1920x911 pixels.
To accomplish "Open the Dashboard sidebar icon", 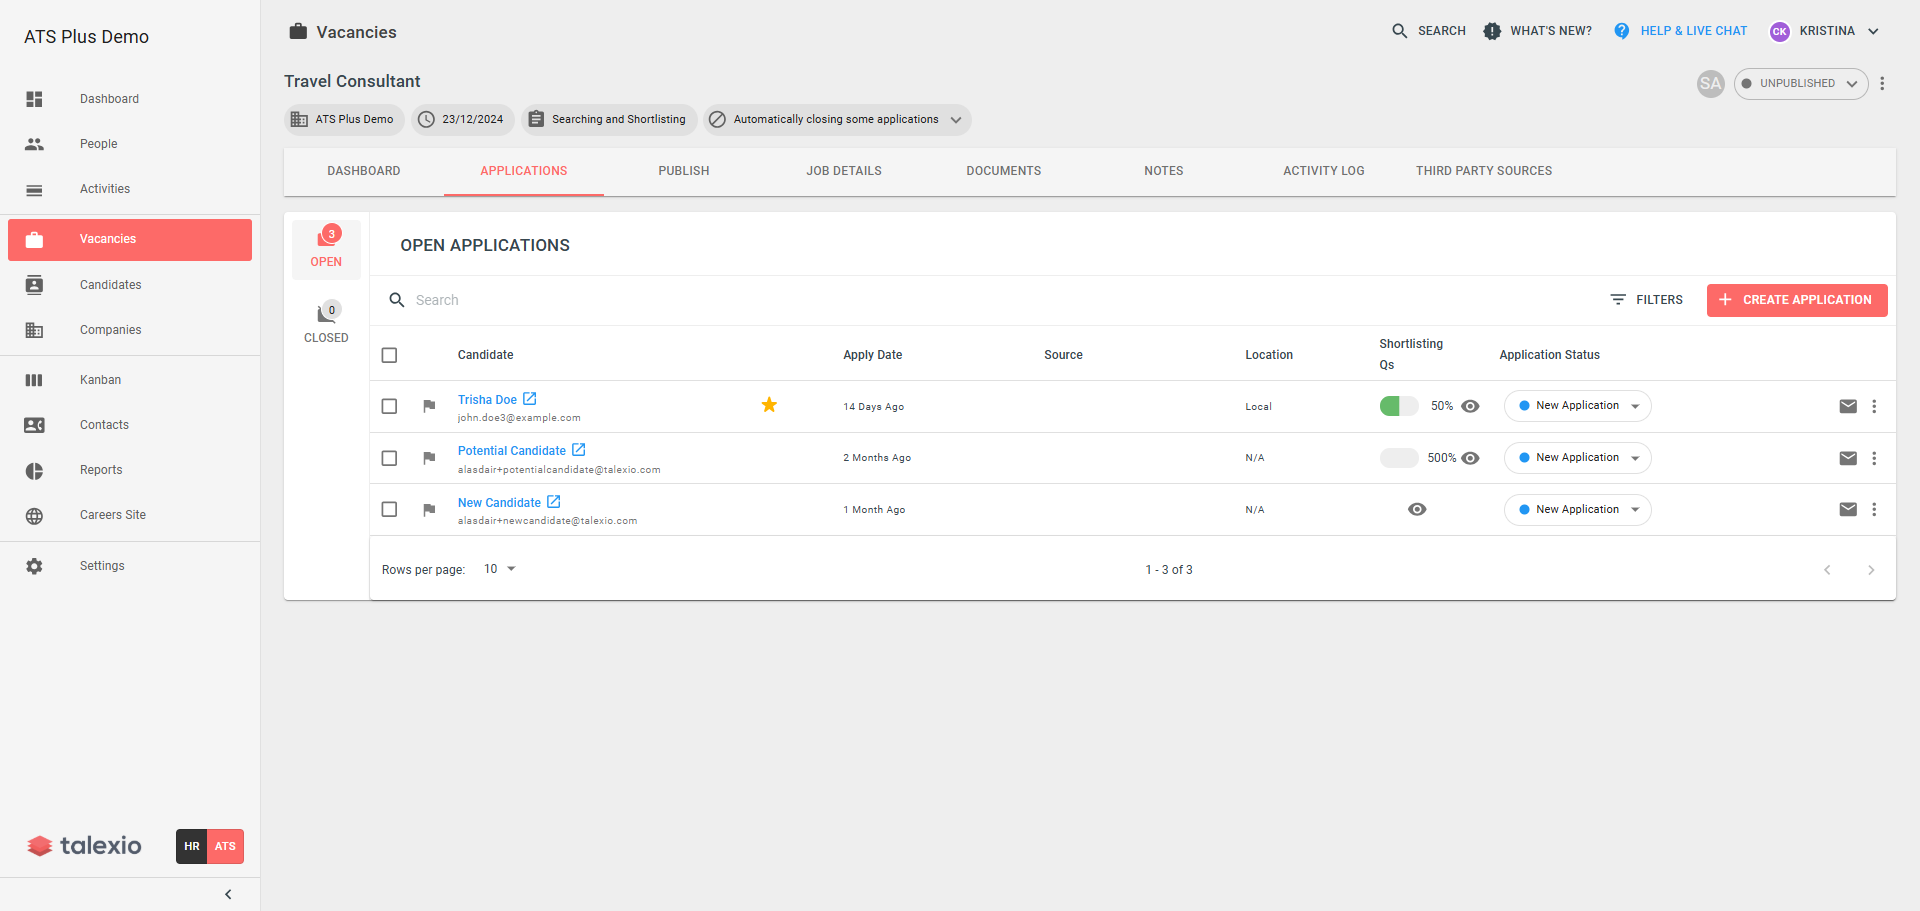I will coord(34,99).
